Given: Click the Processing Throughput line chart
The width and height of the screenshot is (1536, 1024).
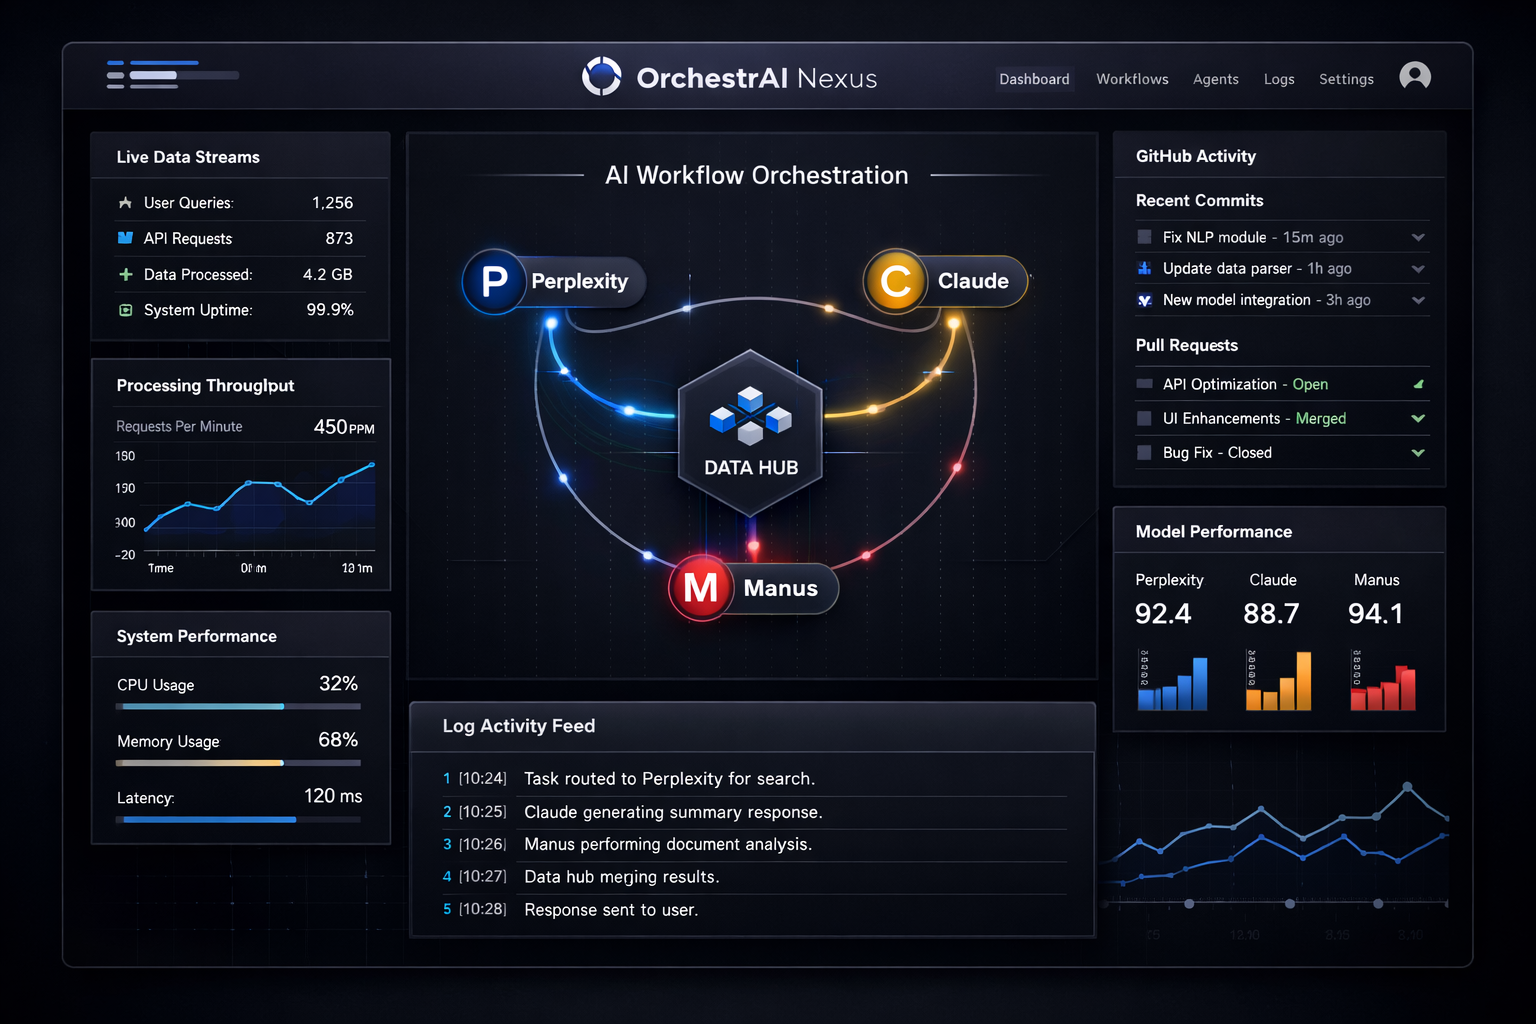Looking at the screenshot, I should click(x=260, y=498).
